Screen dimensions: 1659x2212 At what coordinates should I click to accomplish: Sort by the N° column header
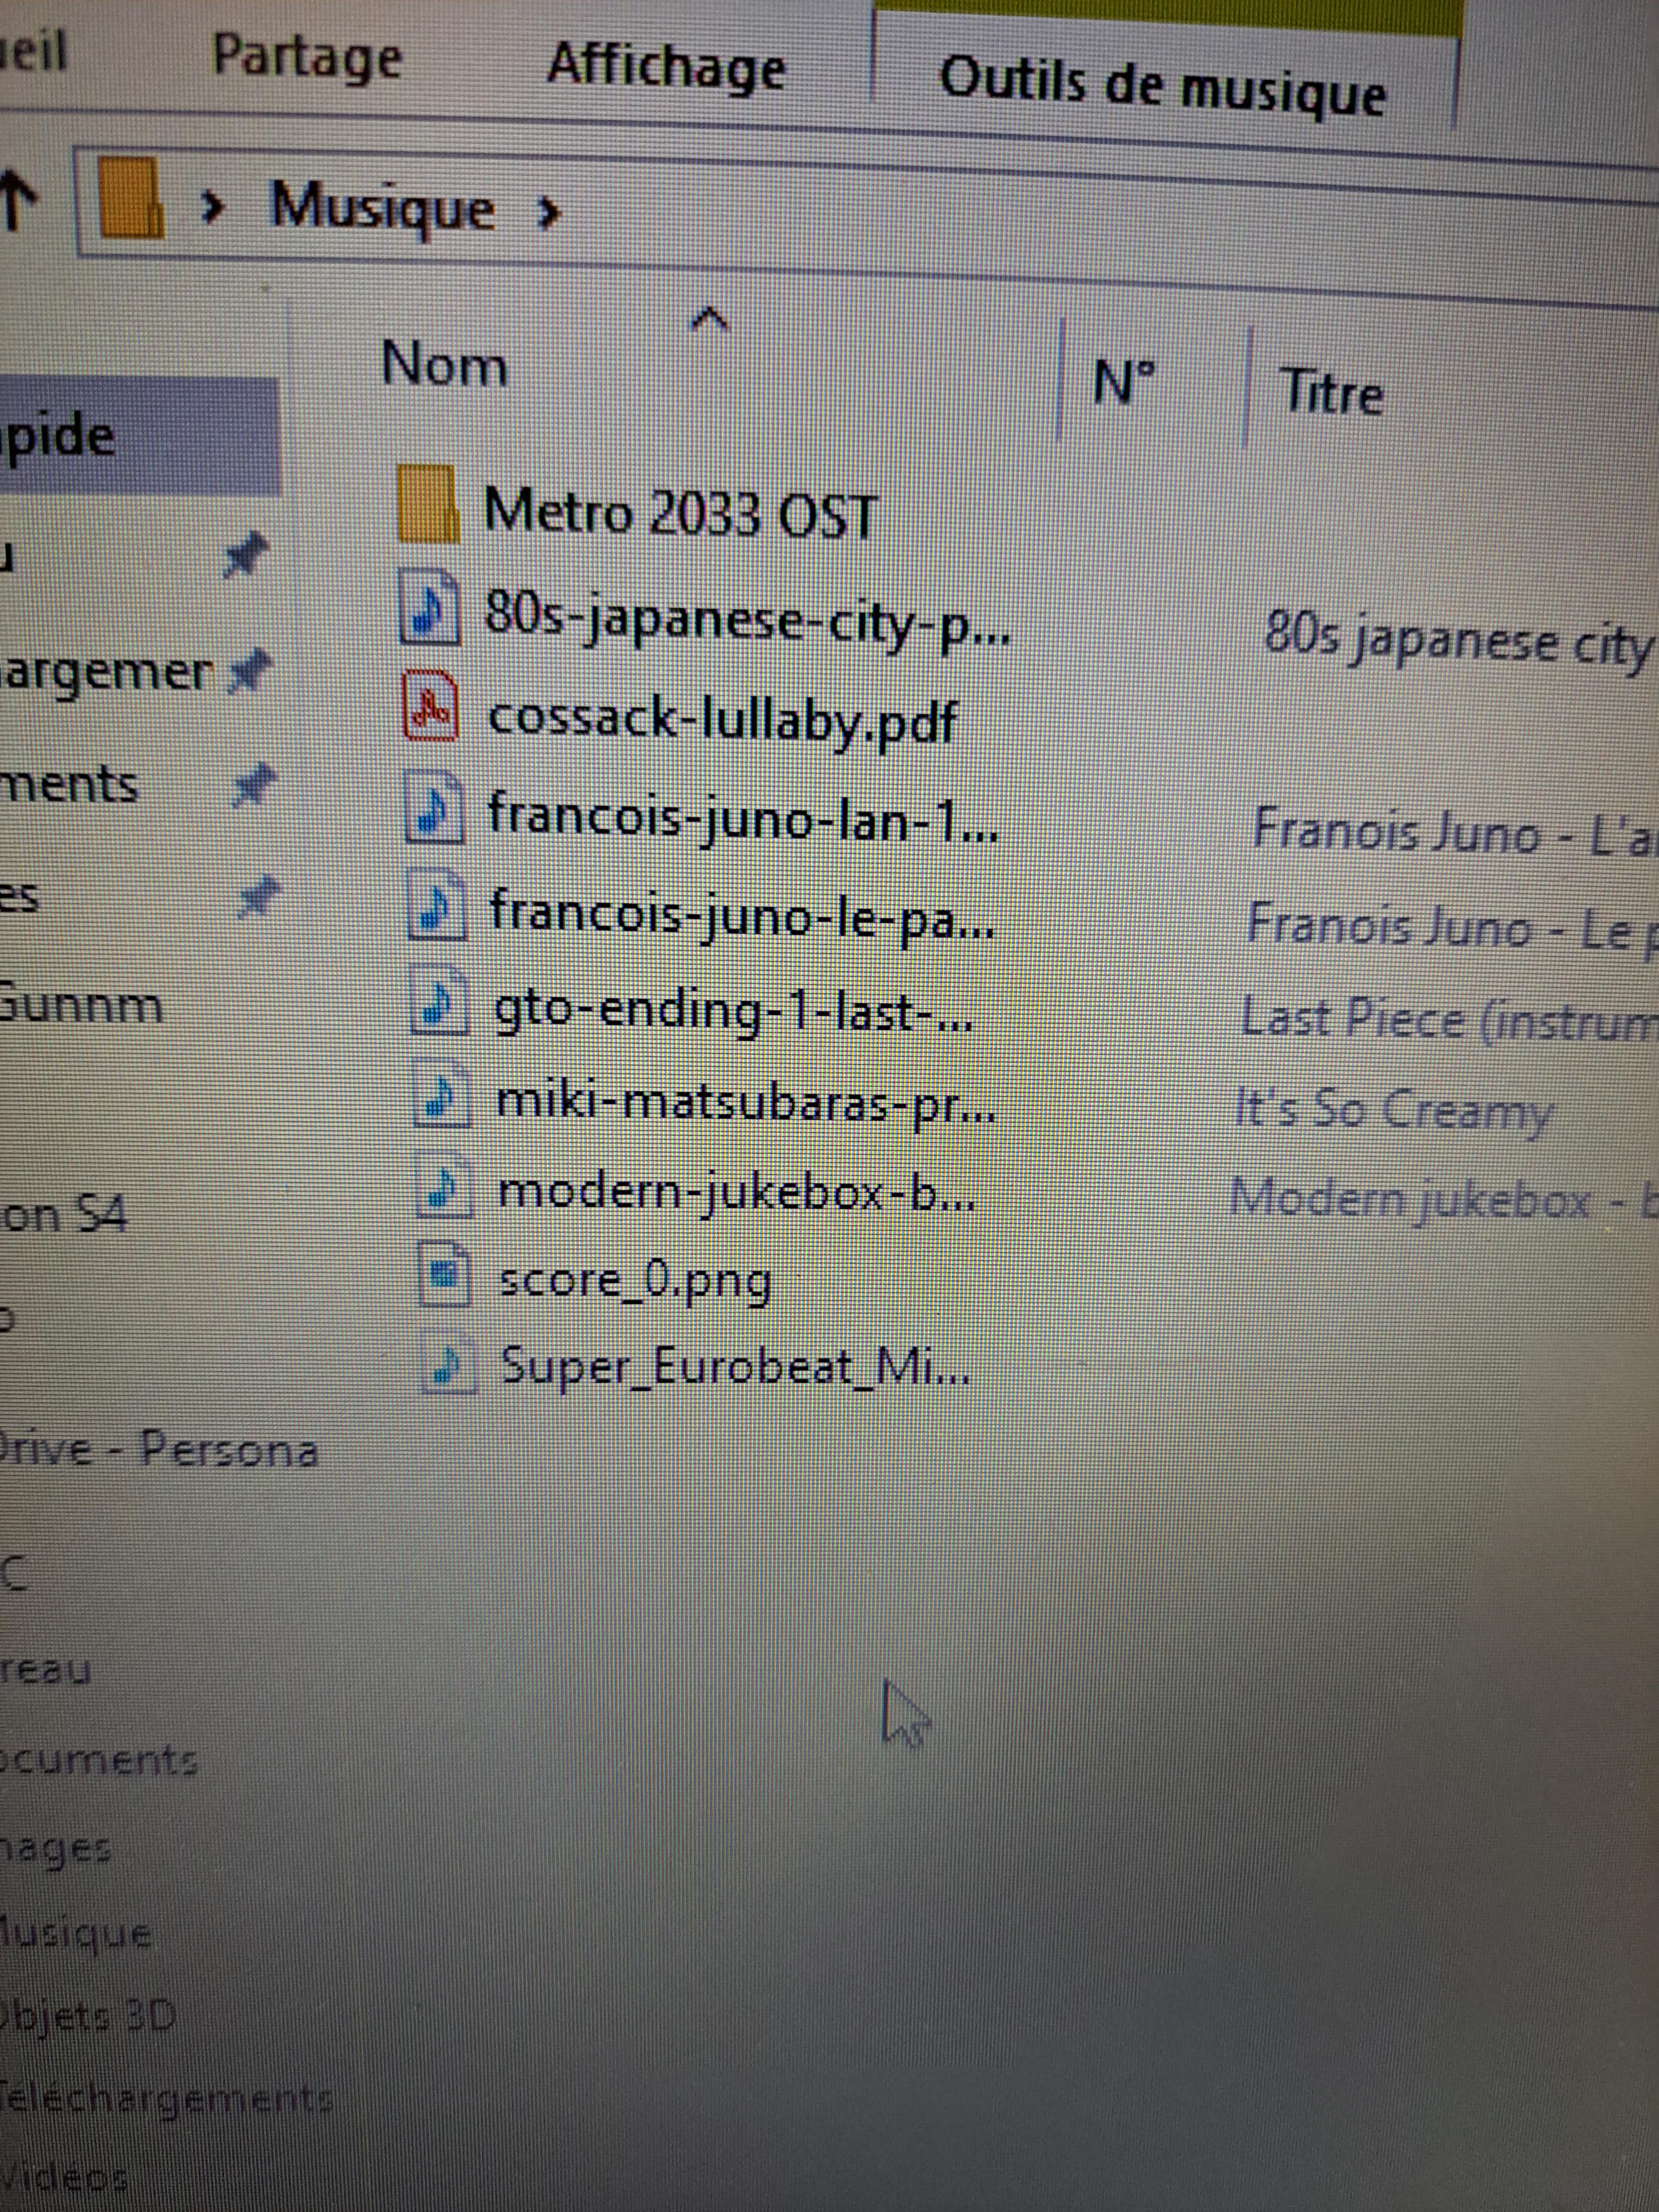click(1124, 382)
